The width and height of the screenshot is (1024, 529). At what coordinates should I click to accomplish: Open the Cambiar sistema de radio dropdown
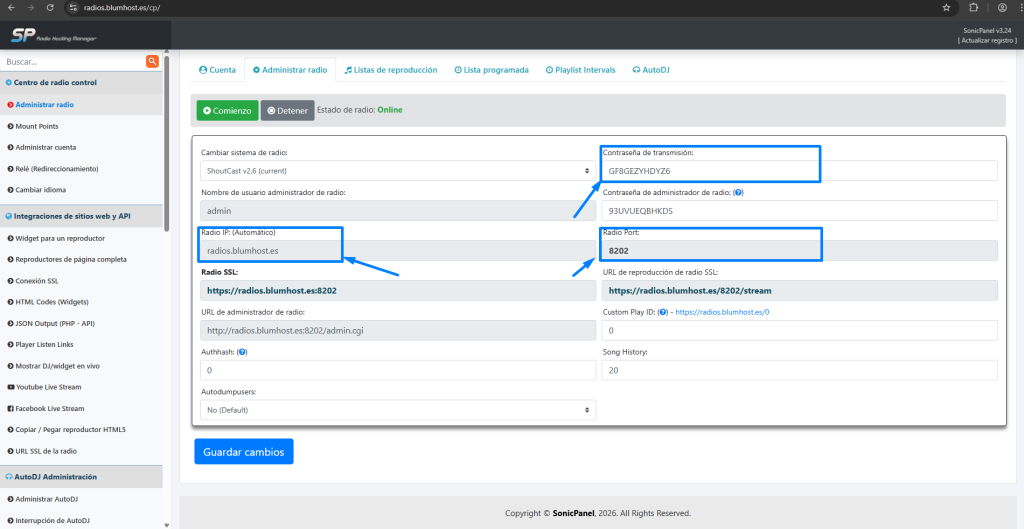click(x=398, y=171)
